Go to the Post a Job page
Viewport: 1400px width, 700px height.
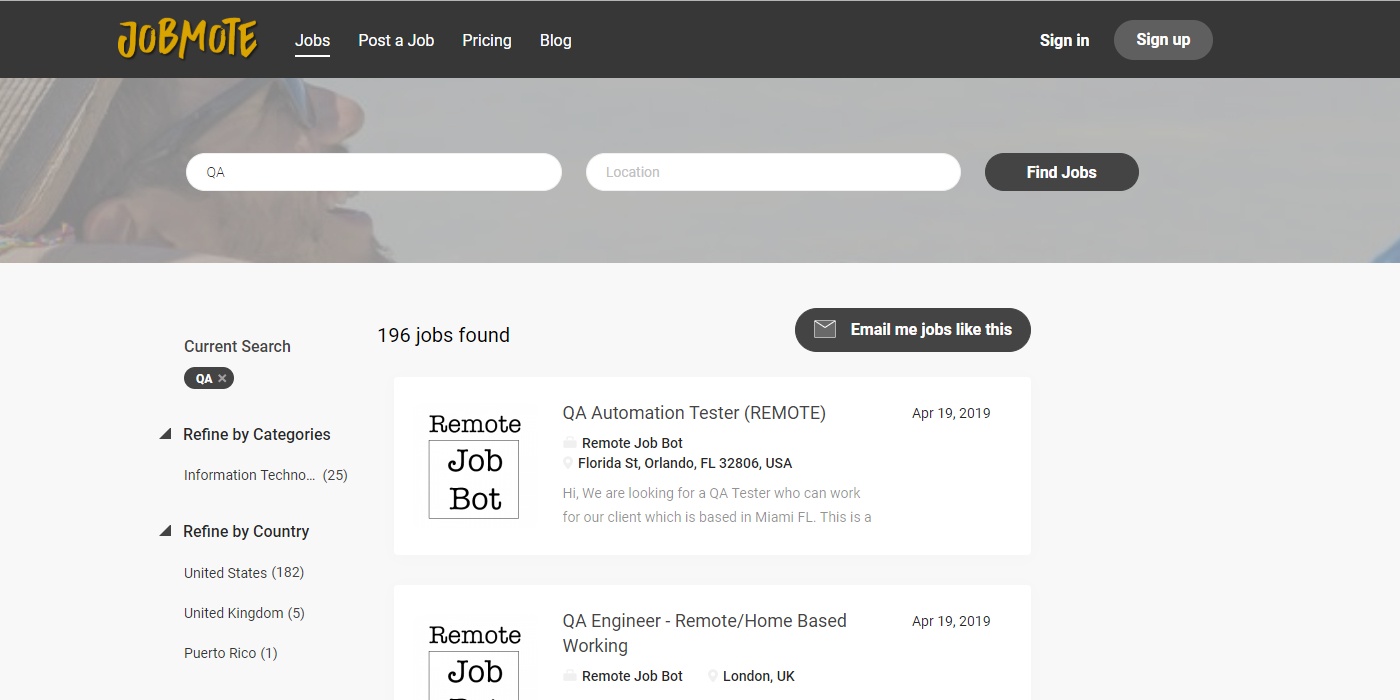point(396,41)
